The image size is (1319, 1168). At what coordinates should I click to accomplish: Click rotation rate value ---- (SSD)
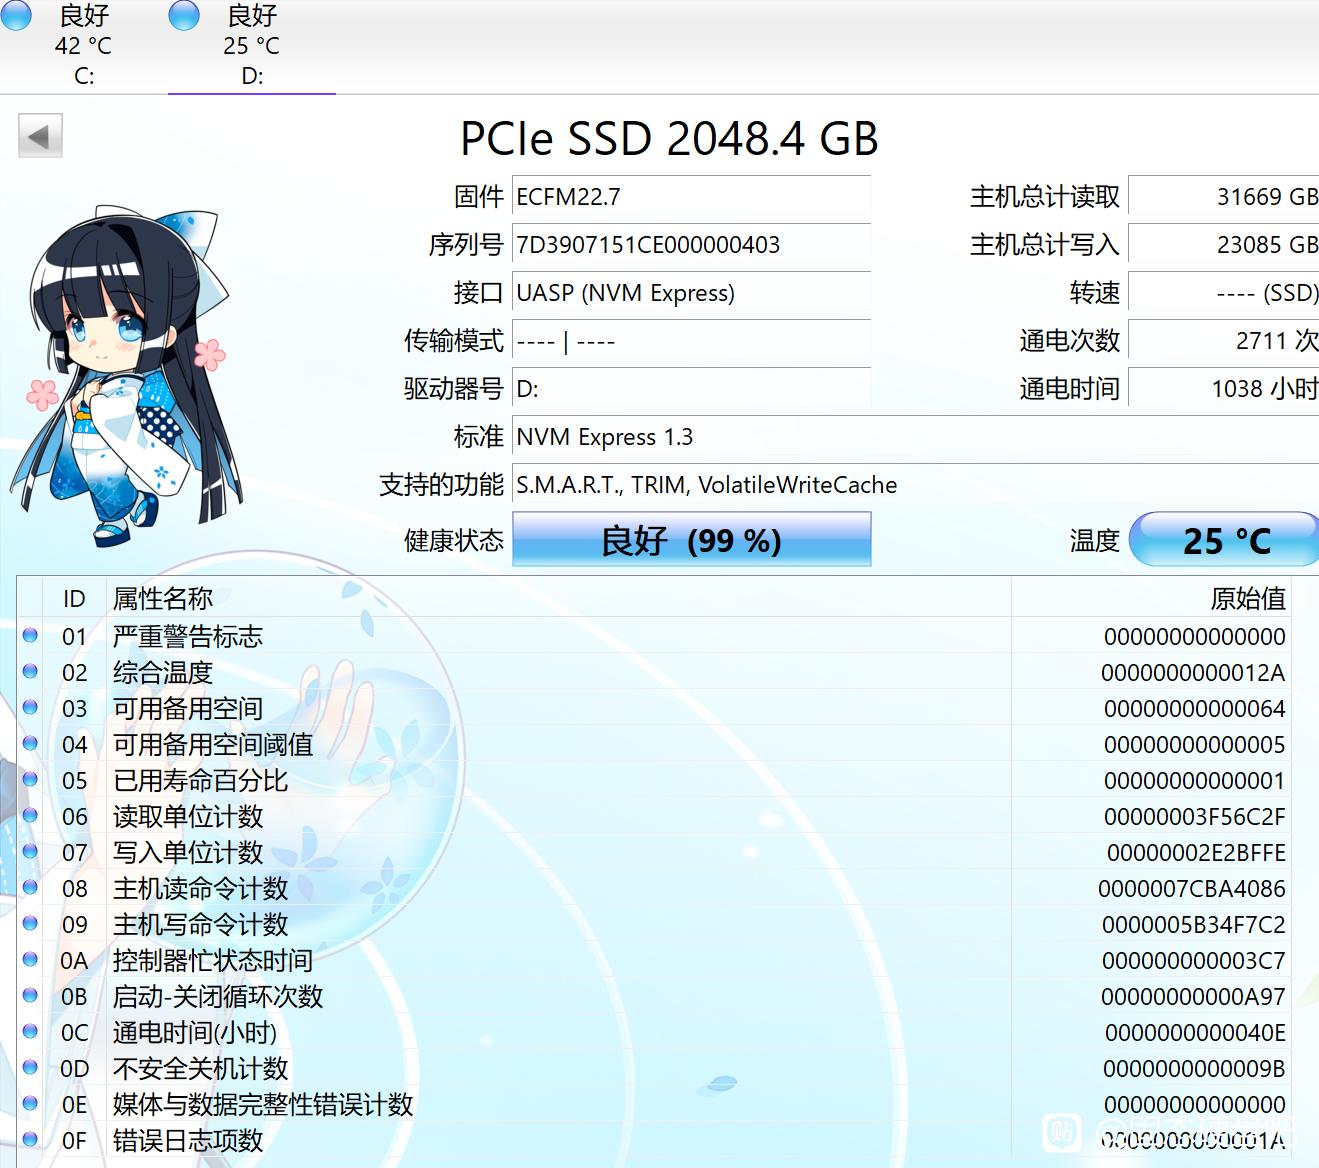coord(1224,293)
